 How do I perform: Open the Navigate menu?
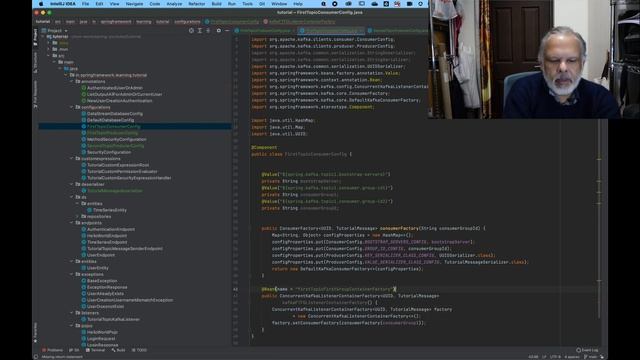134,4
